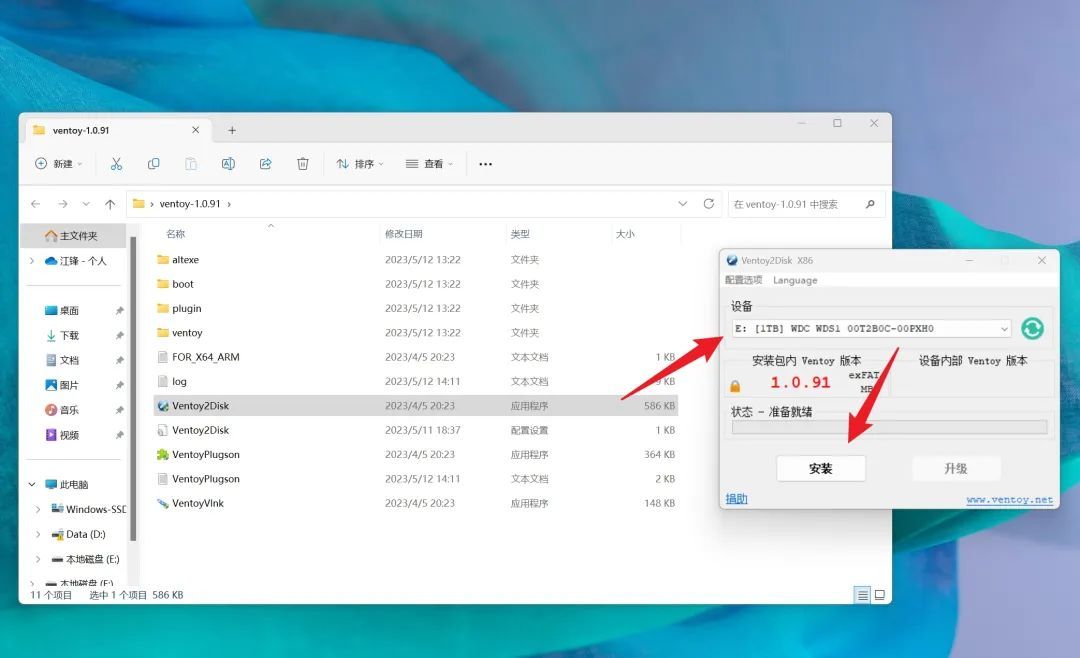Click the Delete trash icon
This screenshot has width=1080, height=658.
point(302,164)
